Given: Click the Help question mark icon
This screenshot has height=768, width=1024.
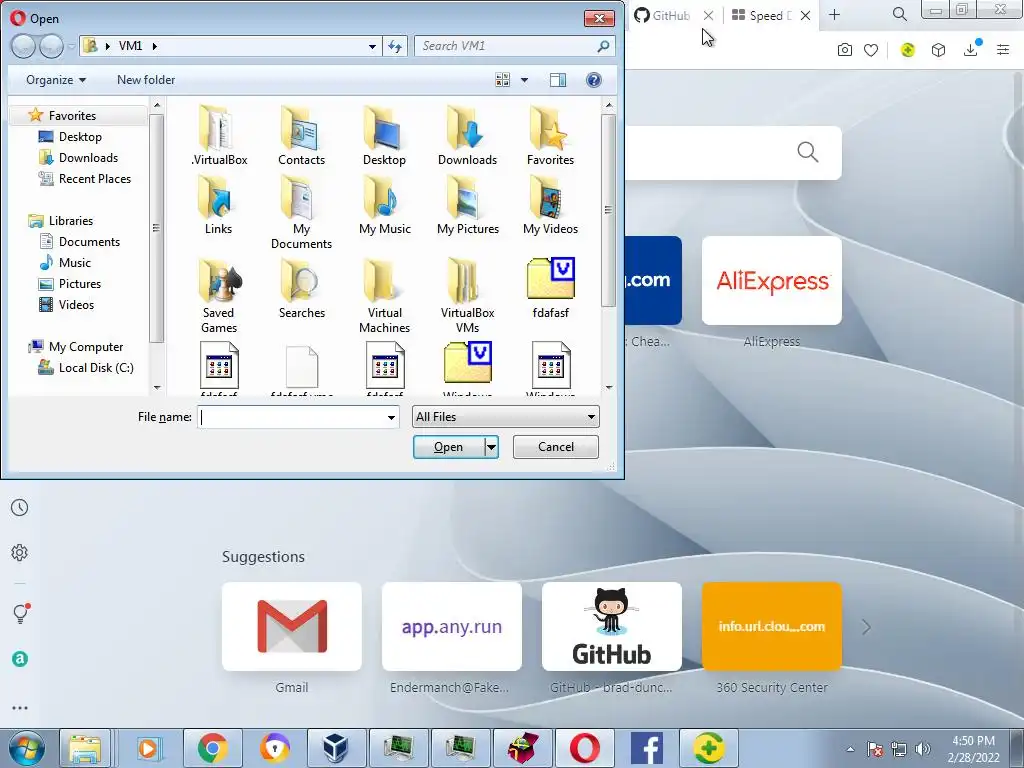Looking at the screenshot, I should click(x=594, y=80).
